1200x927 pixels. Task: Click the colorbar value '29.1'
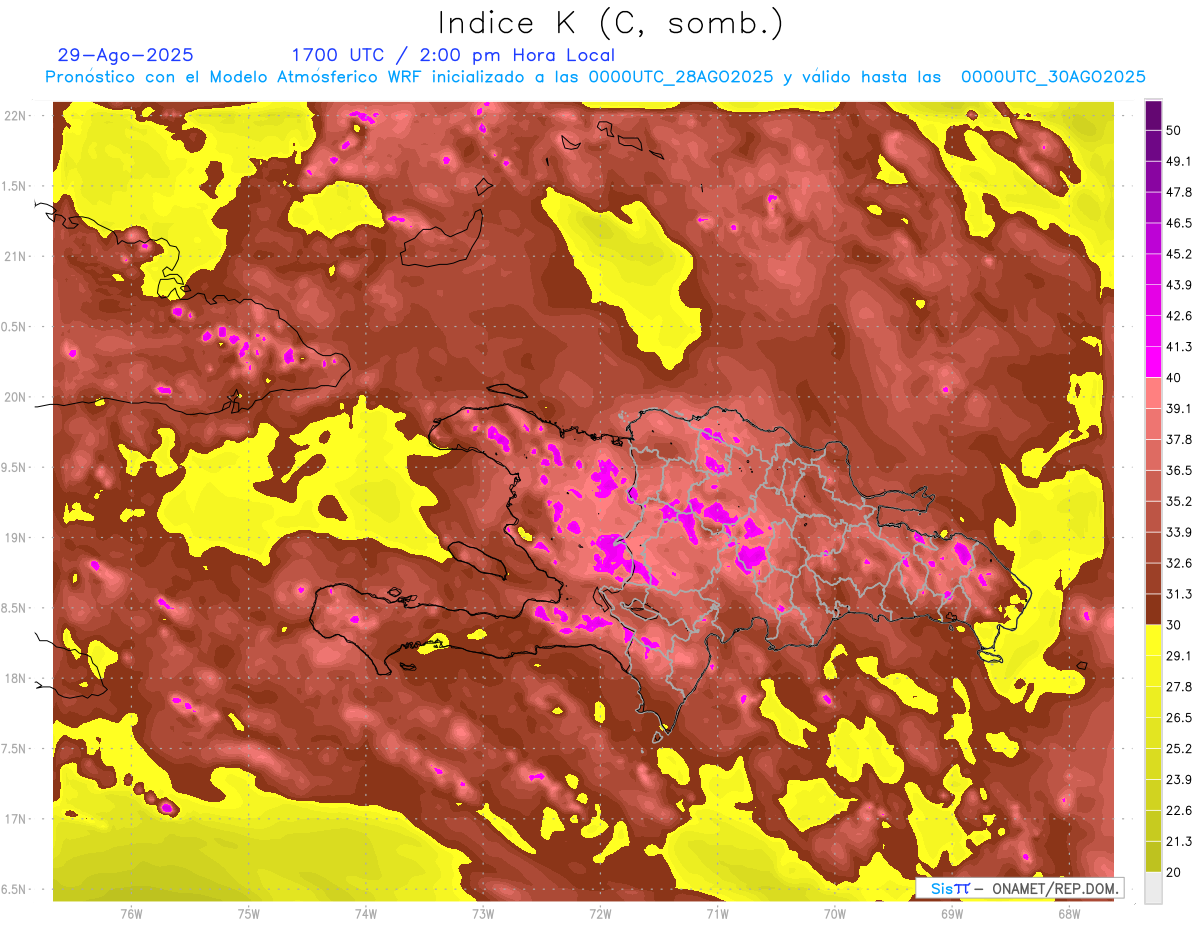pos(1178,656)
